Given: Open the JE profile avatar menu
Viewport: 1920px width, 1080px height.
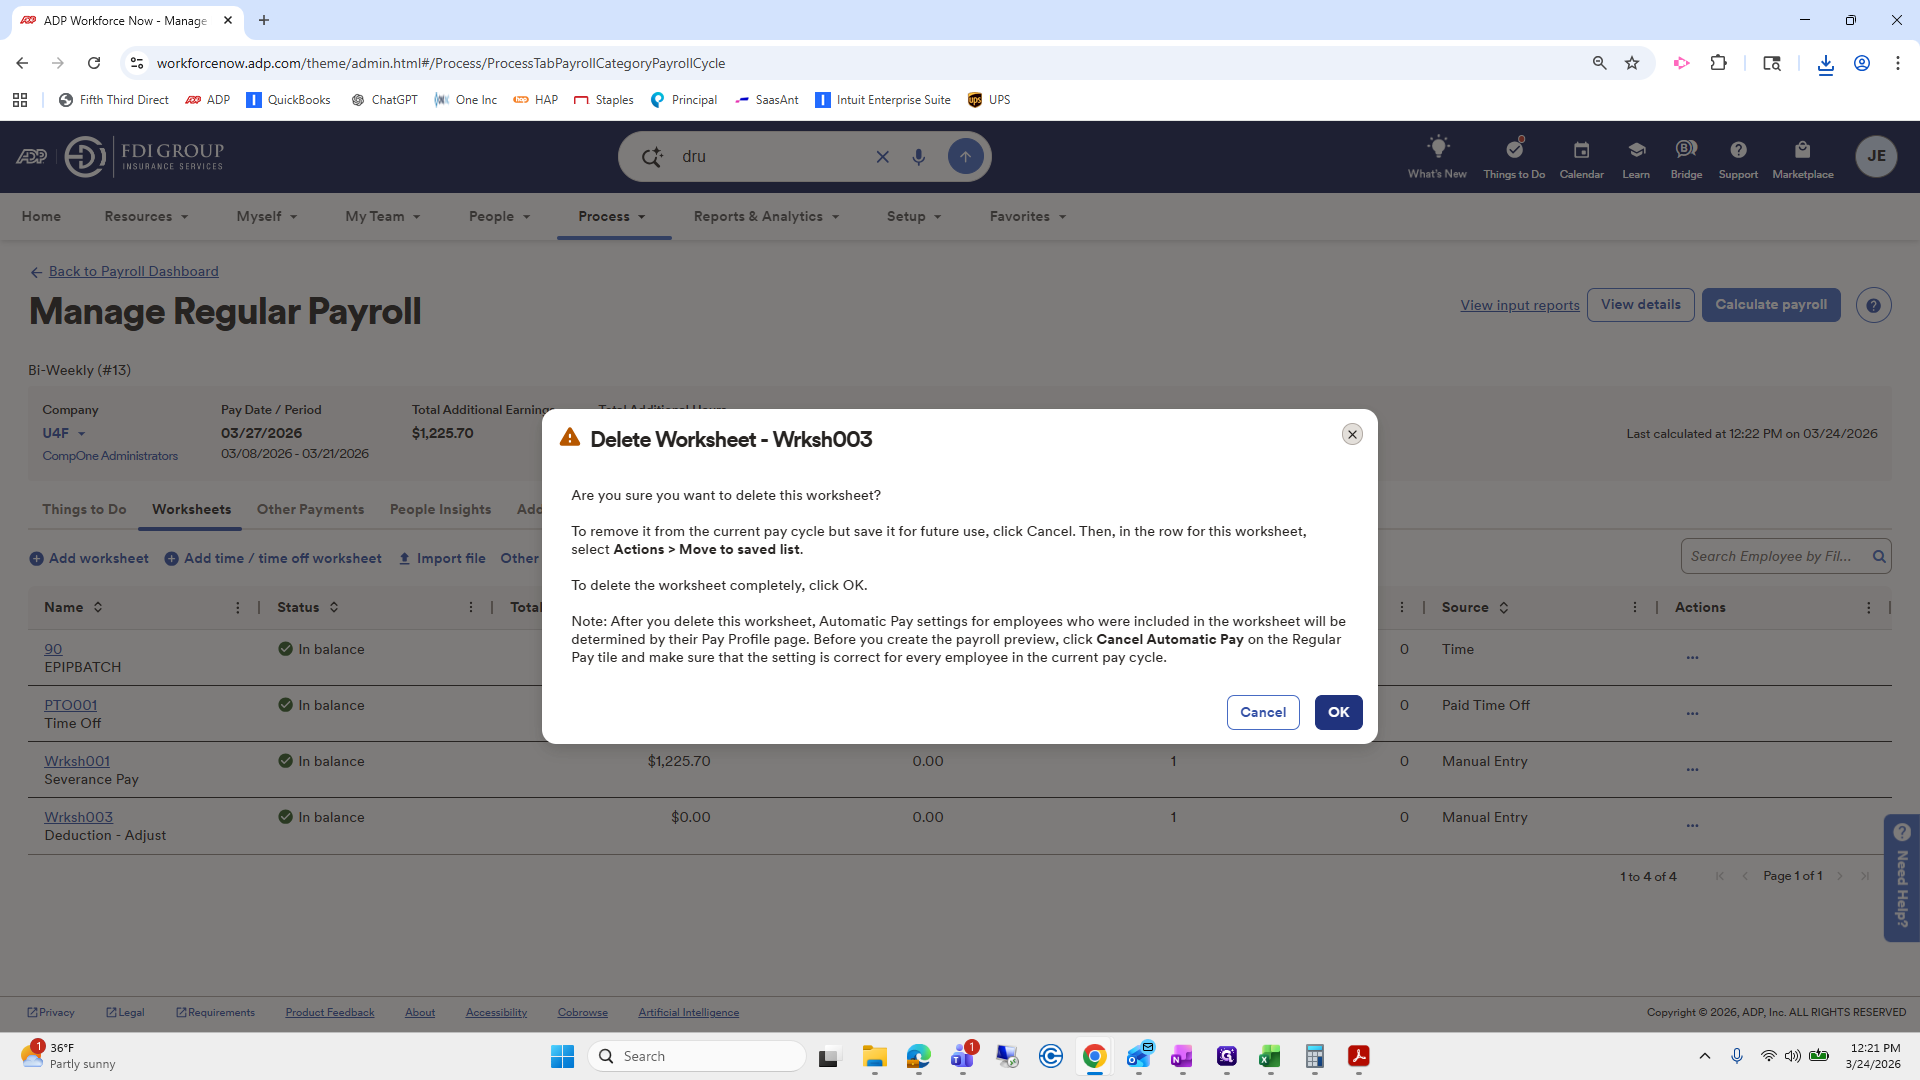Looking at the screenshot, I should (x=1877, y=156).
